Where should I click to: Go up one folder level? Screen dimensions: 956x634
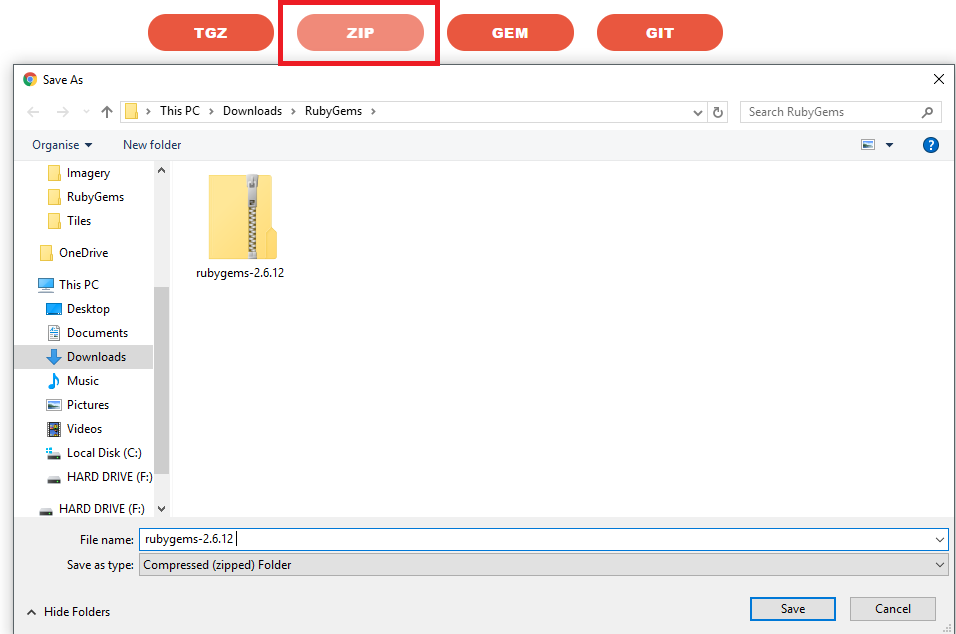pos(107,112)
